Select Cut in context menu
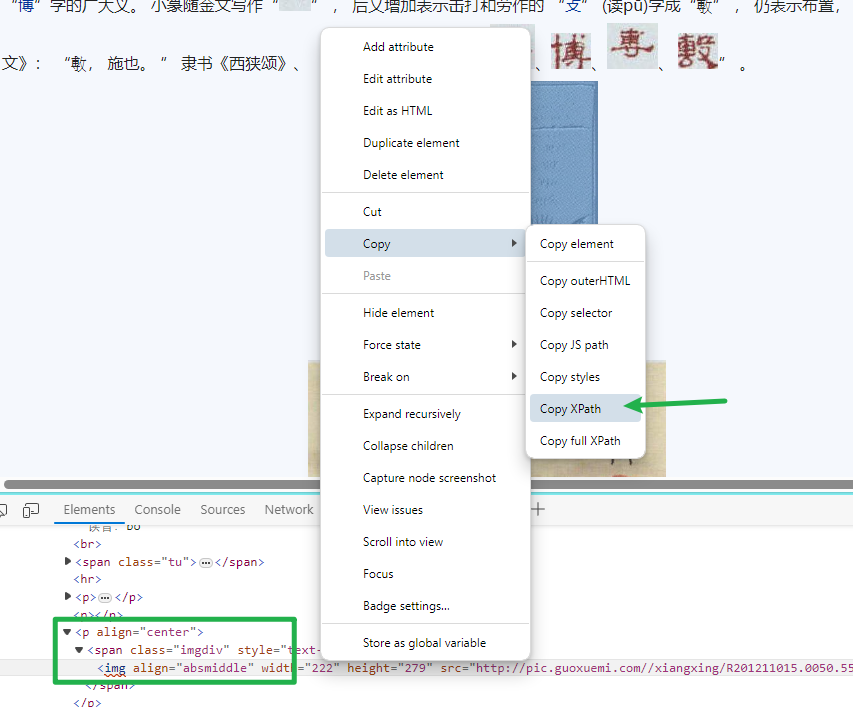This screenshot has height=707, width=853. 425,212
